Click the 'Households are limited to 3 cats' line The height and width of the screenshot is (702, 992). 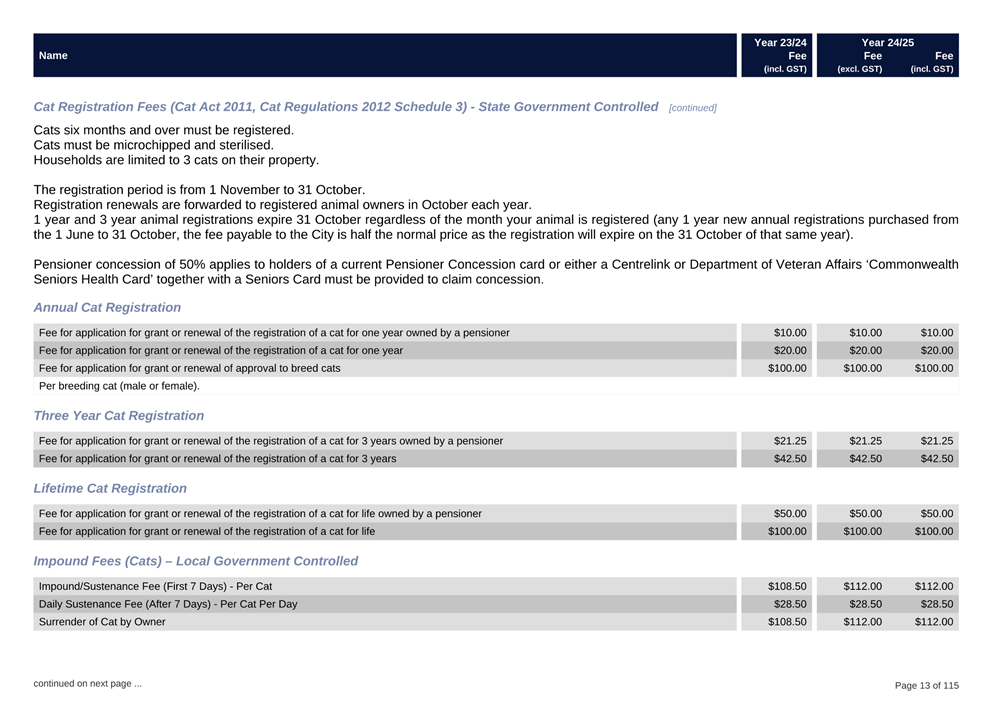click(176, 160)
